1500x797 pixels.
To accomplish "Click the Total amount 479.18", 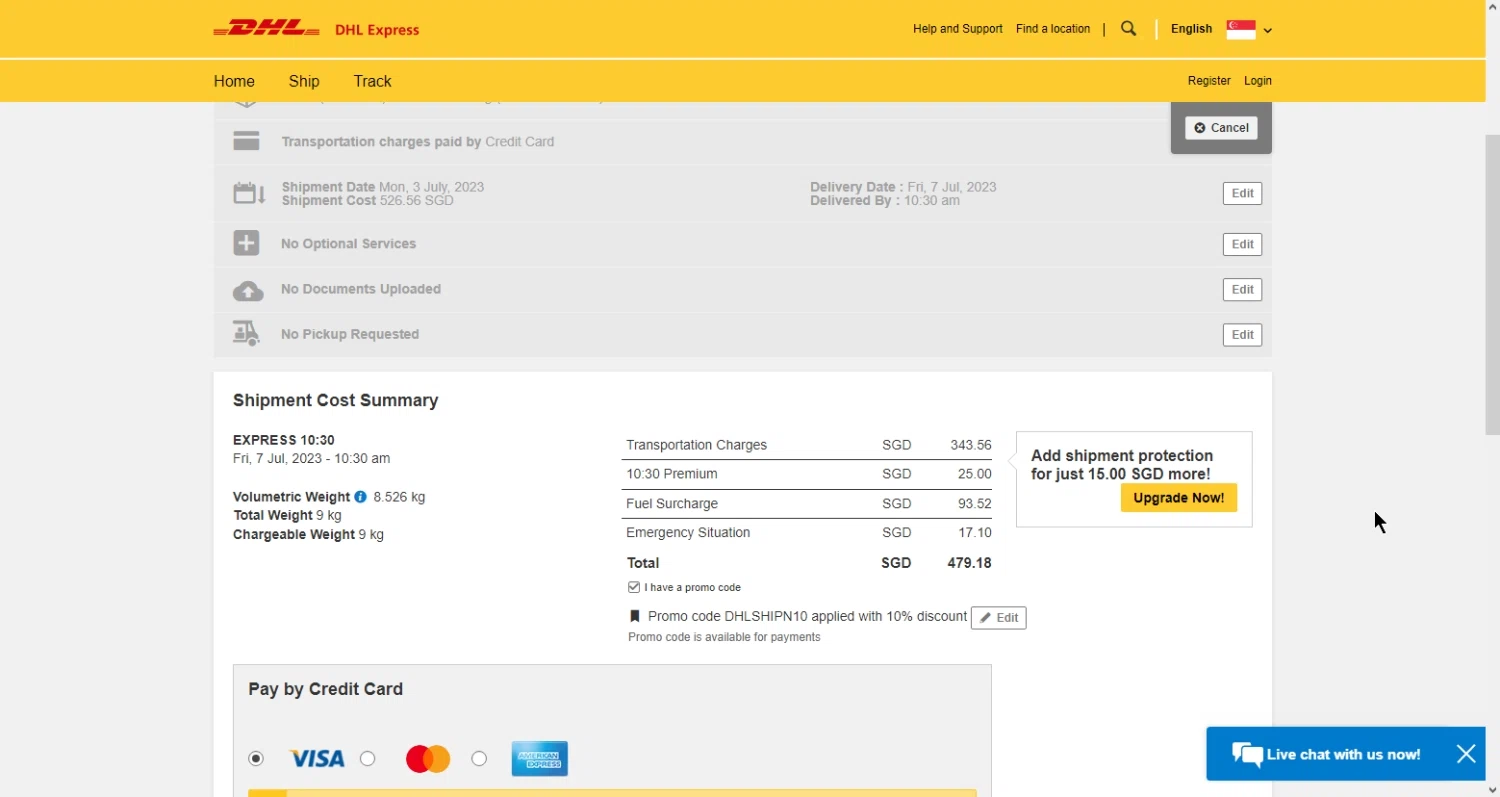I will pyautogui.click(x=969, y=563).
